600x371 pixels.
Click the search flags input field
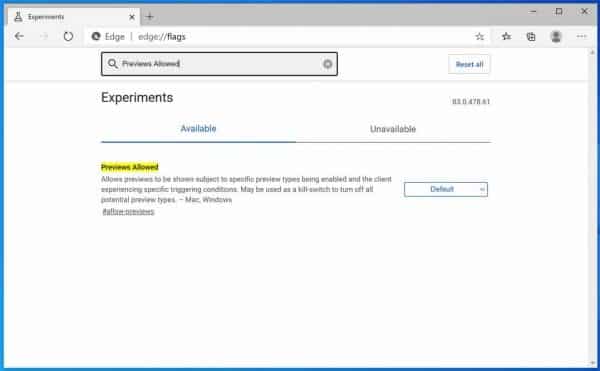[x=219, y=64]
